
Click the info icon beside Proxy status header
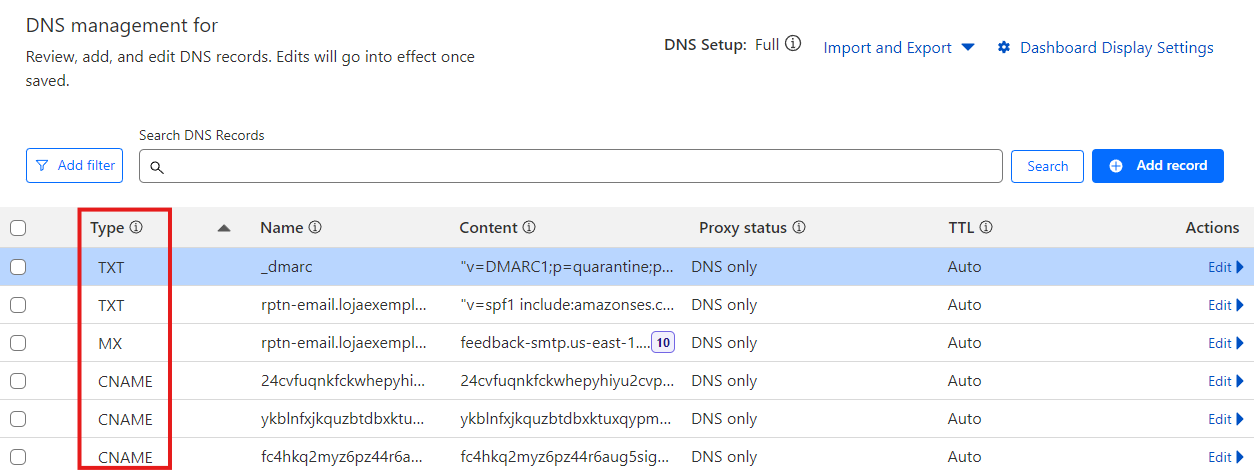[799, 228]
